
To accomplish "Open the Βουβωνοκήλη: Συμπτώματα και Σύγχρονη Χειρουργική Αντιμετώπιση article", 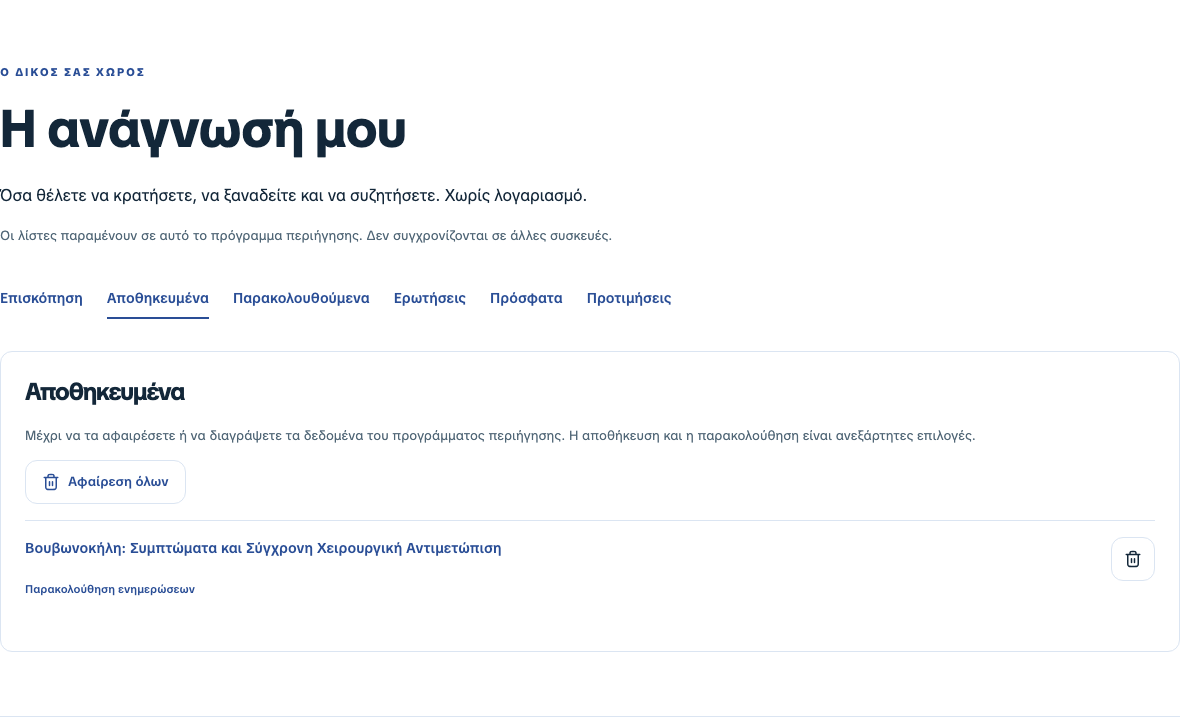I will click(263, 548).
